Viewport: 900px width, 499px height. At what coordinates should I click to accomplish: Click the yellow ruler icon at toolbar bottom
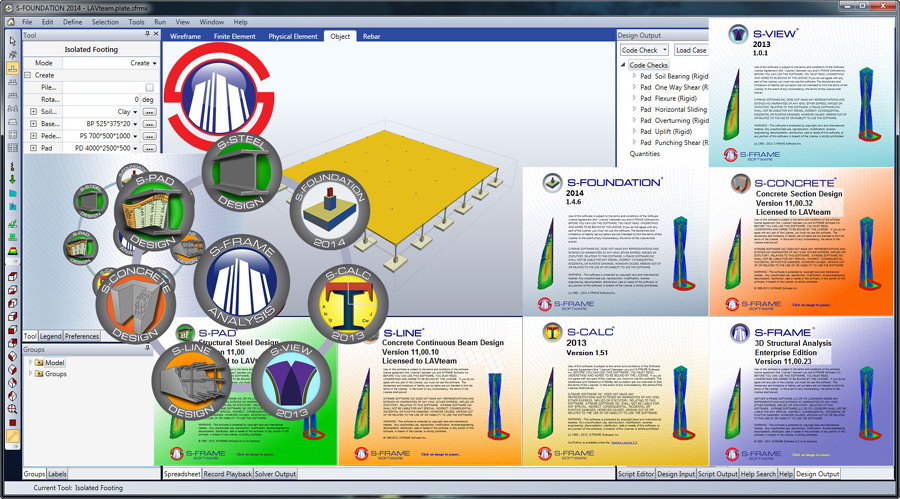[x=13, y=436]
